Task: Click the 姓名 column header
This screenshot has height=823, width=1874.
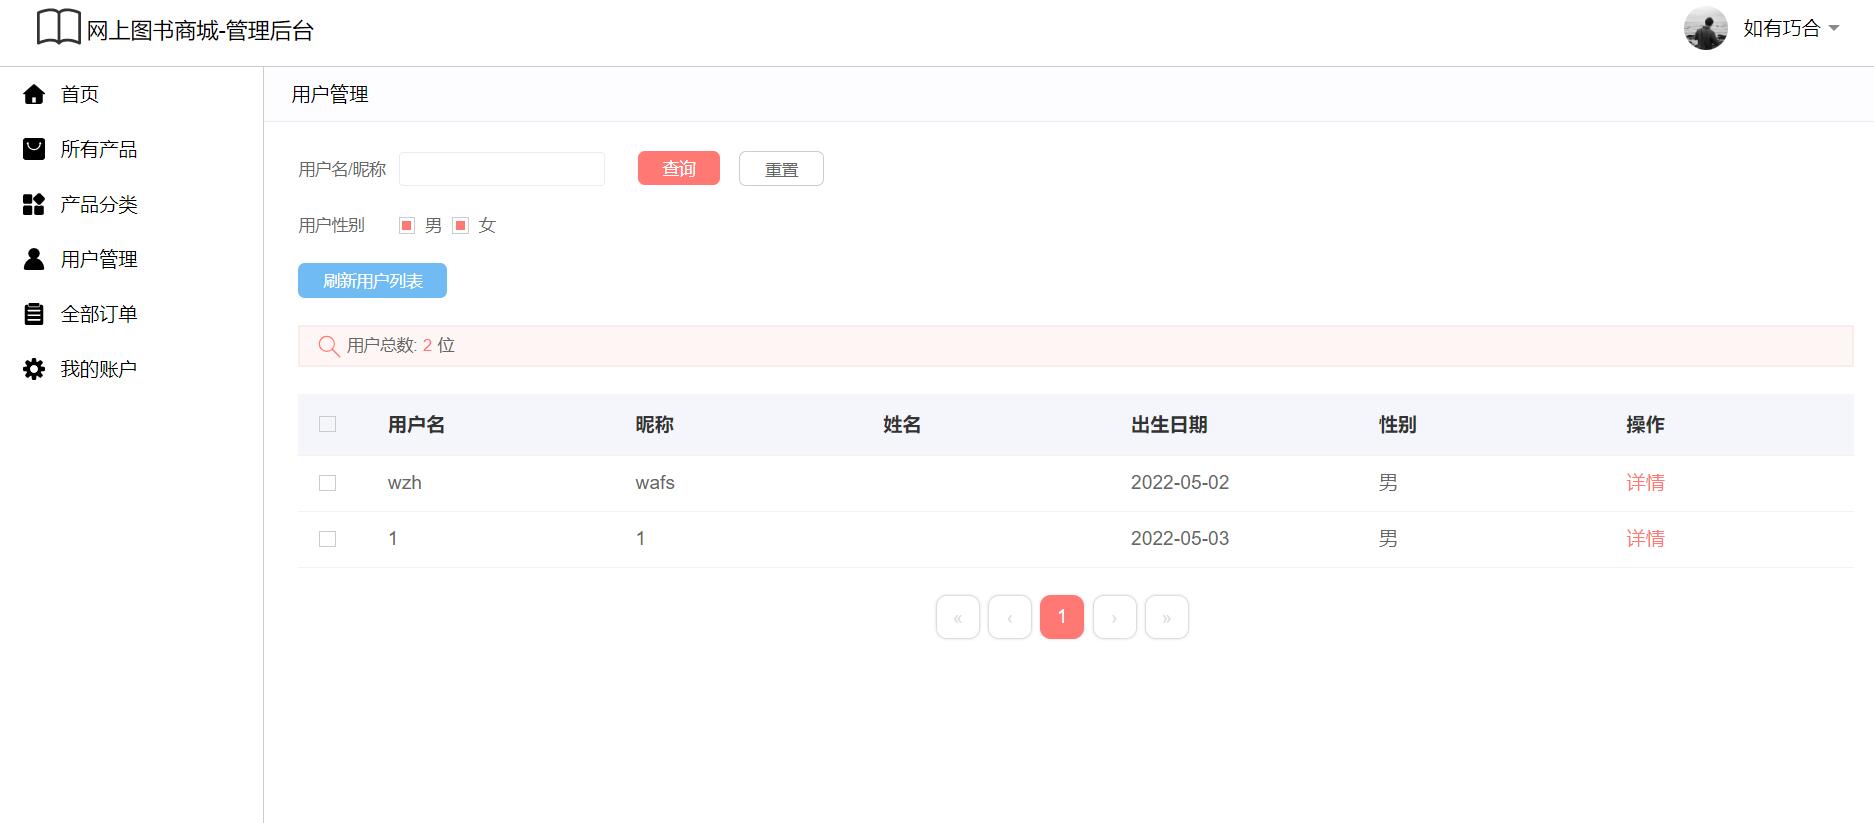Action: click(x=902, y=425)
